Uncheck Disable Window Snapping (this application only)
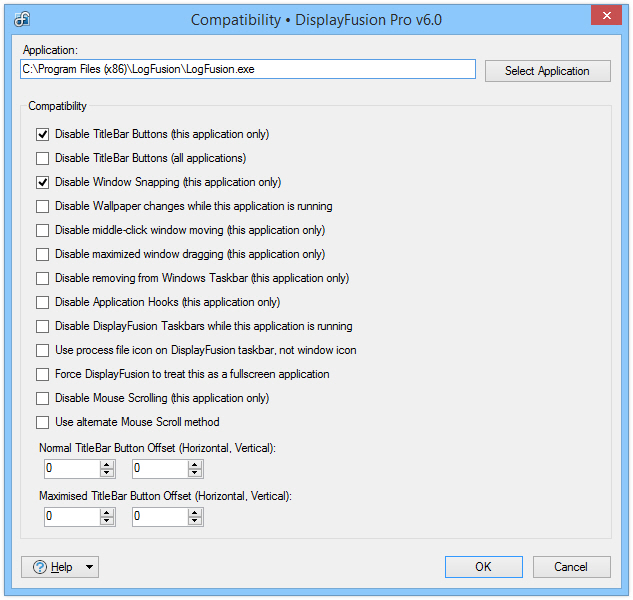633x600 pixels. 42,182
